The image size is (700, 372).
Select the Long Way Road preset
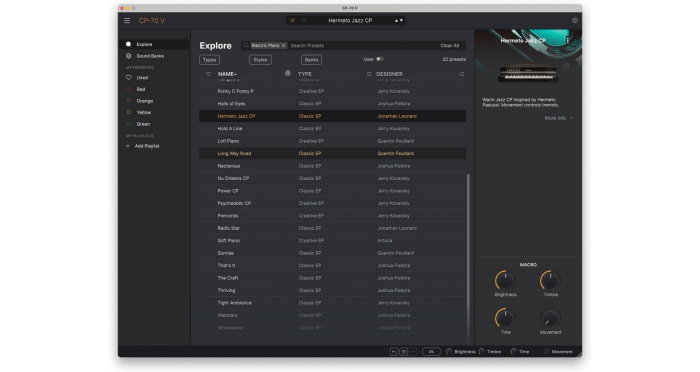coord(333,154)
